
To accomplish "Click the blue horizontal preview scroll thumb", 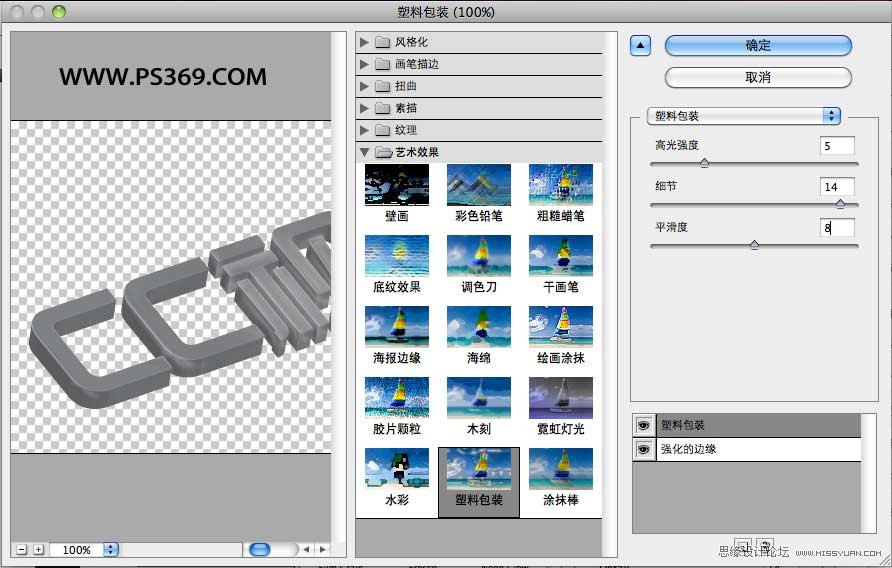I will coord(259,549).
